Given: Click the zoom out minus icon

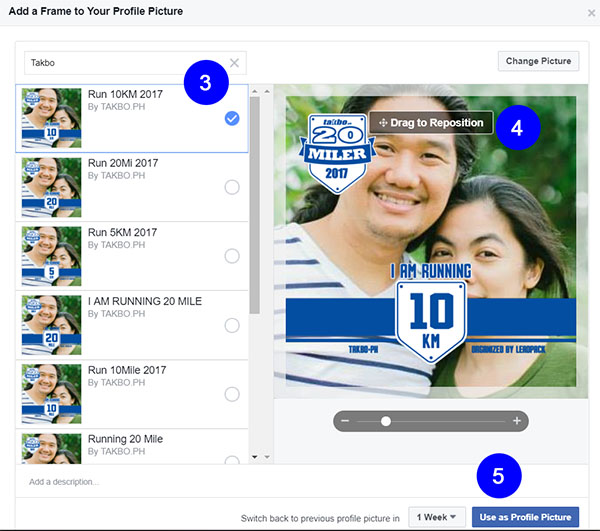Looking at the screenshot, I should [x=345, y=421].
